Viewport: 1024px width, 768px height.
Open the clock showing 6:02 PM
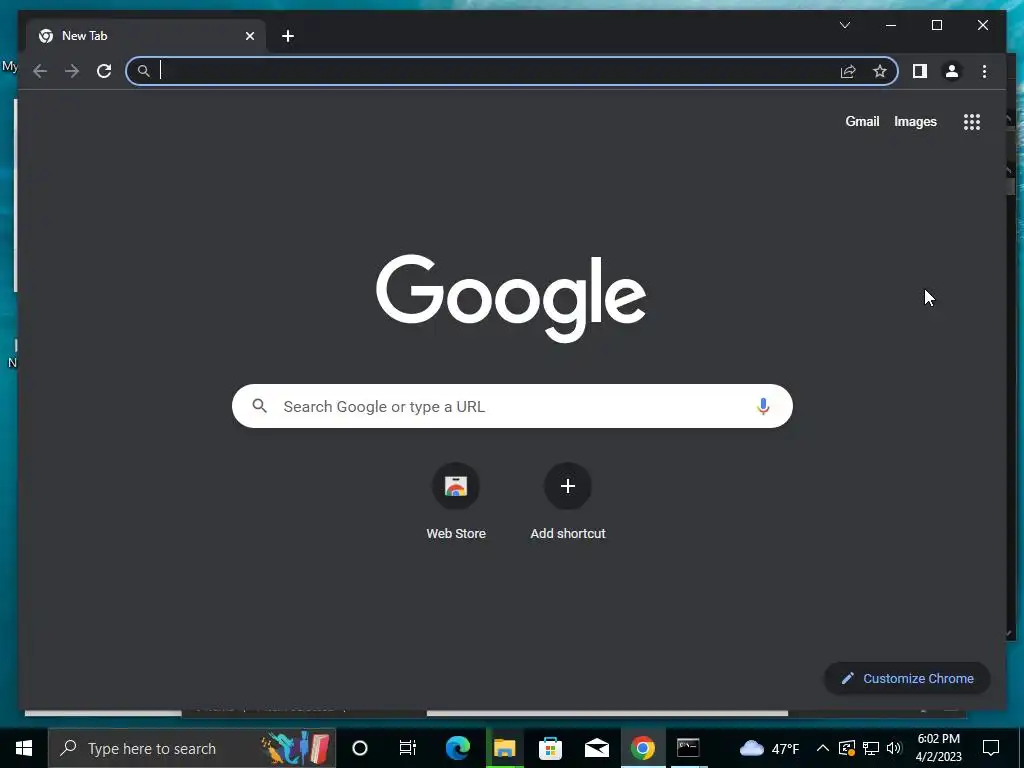(x=938, y=748)
